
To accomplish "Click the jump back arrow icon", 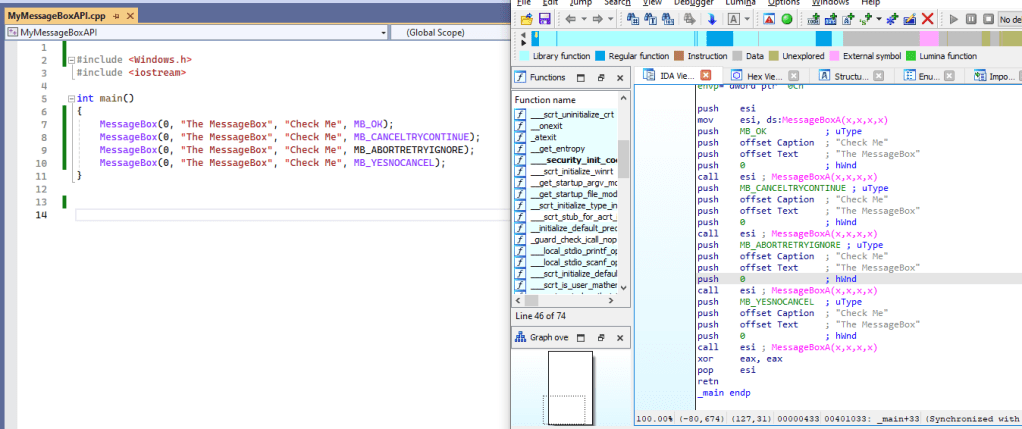I will (570, 19).
